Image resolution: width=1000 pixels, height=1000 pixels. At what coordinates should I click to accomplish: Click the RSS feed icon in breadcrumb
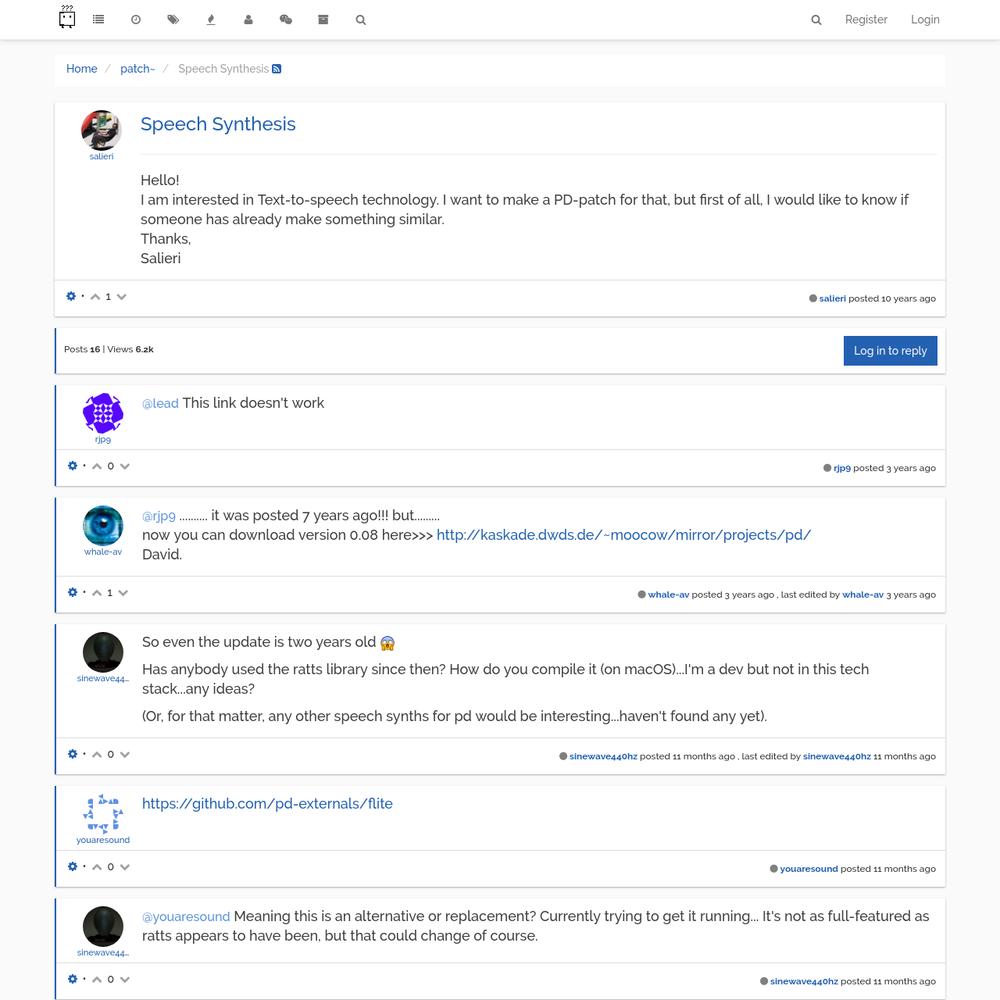pos(277,69)
